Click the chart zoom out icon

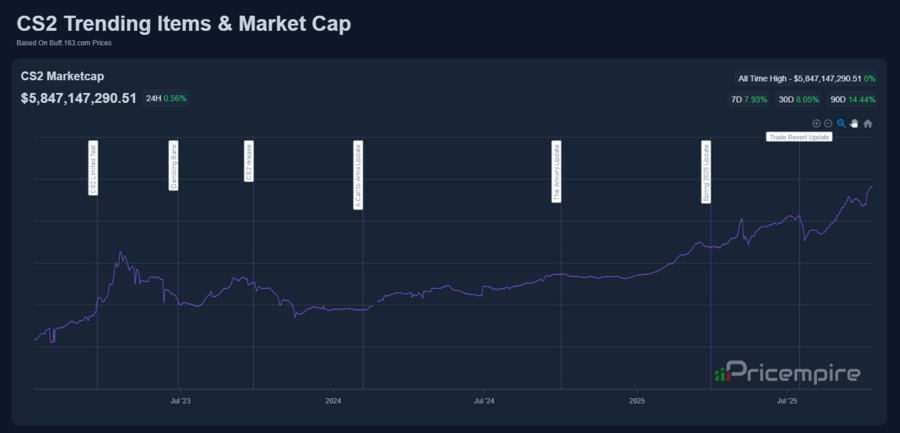click(828, 124)
